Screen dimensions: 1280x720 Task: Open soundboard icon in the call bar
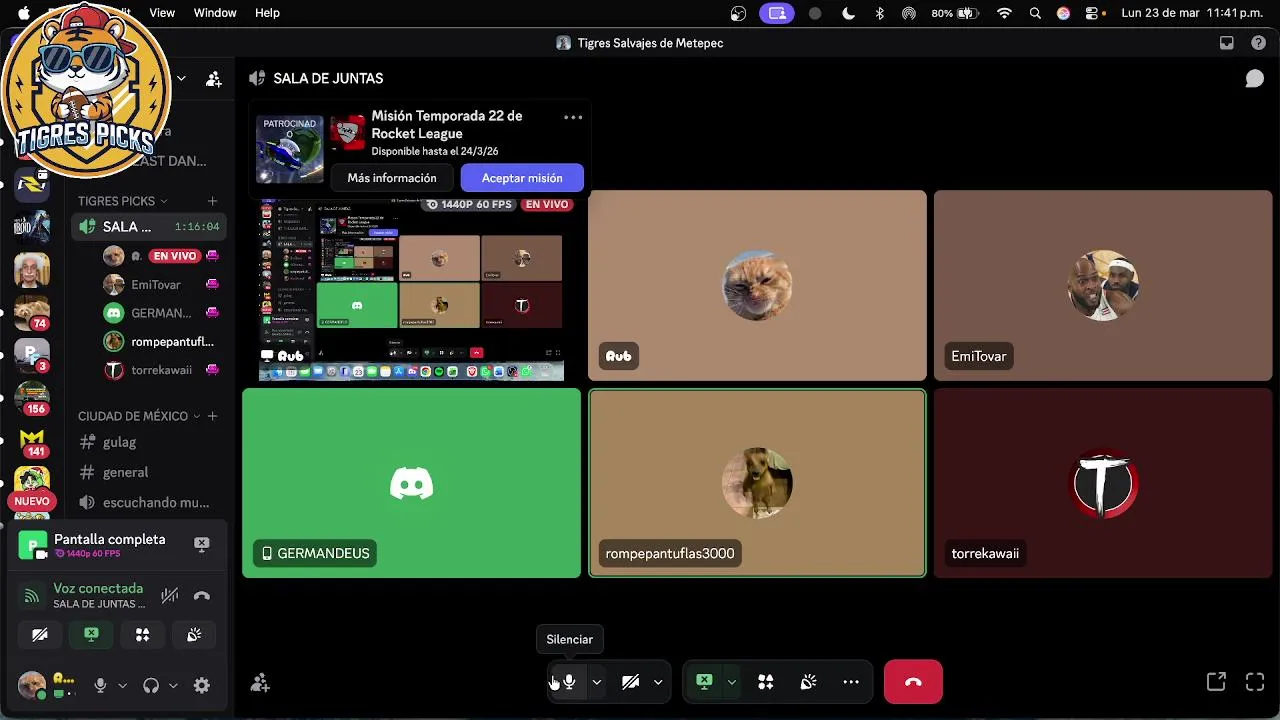[808, 682]
